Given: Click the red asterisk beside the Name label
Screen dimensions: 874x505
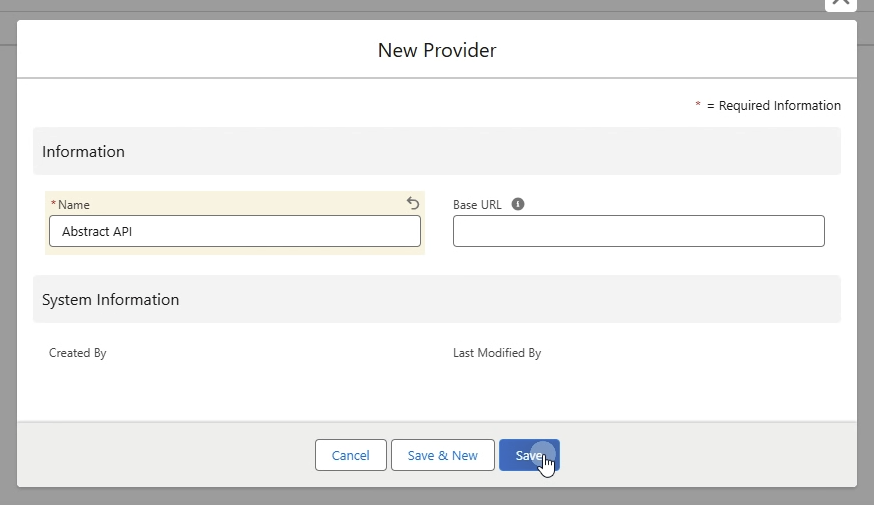Looking at the screenshot, I should click(x=54, y=204).
